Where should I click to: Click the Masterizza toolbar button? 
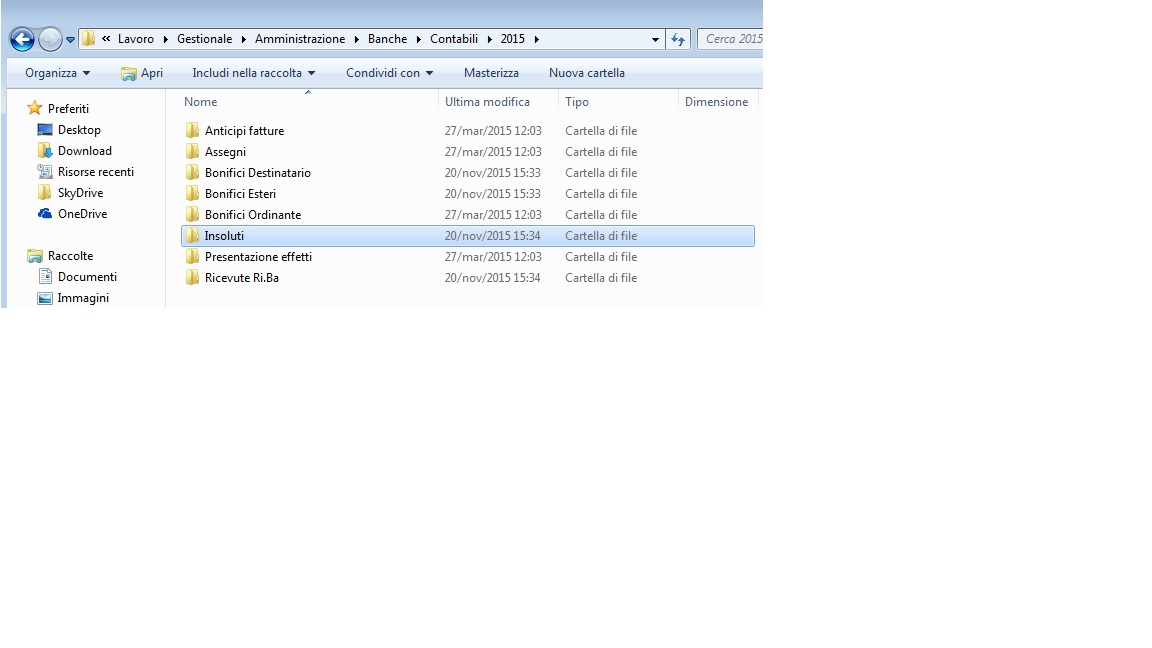pyautogui.click(x=491, y=73)
